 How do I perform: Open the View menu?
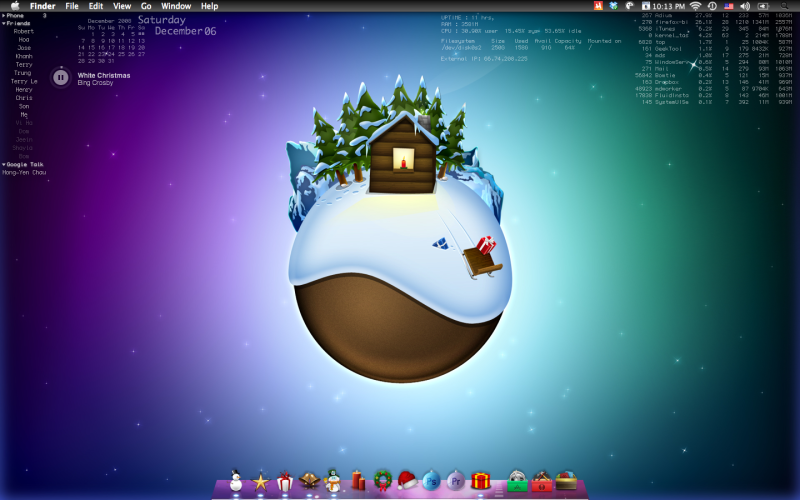[x=122, y=6]
